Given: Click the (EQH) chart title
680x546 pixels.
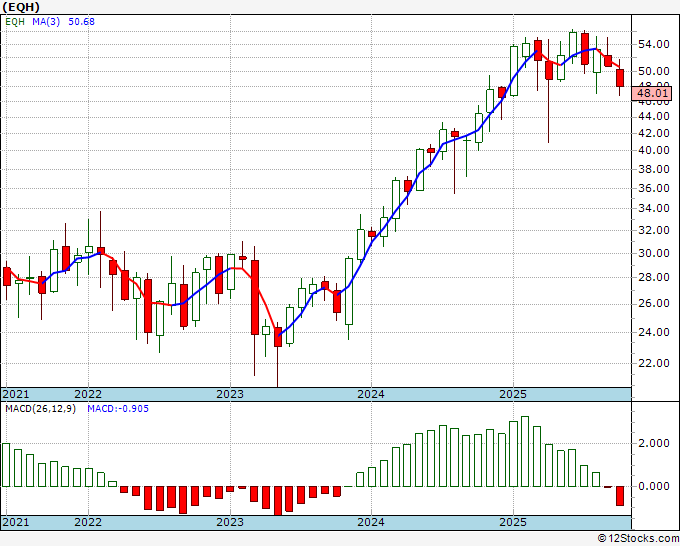Looking at the screenshot, I should coord(20,7).
